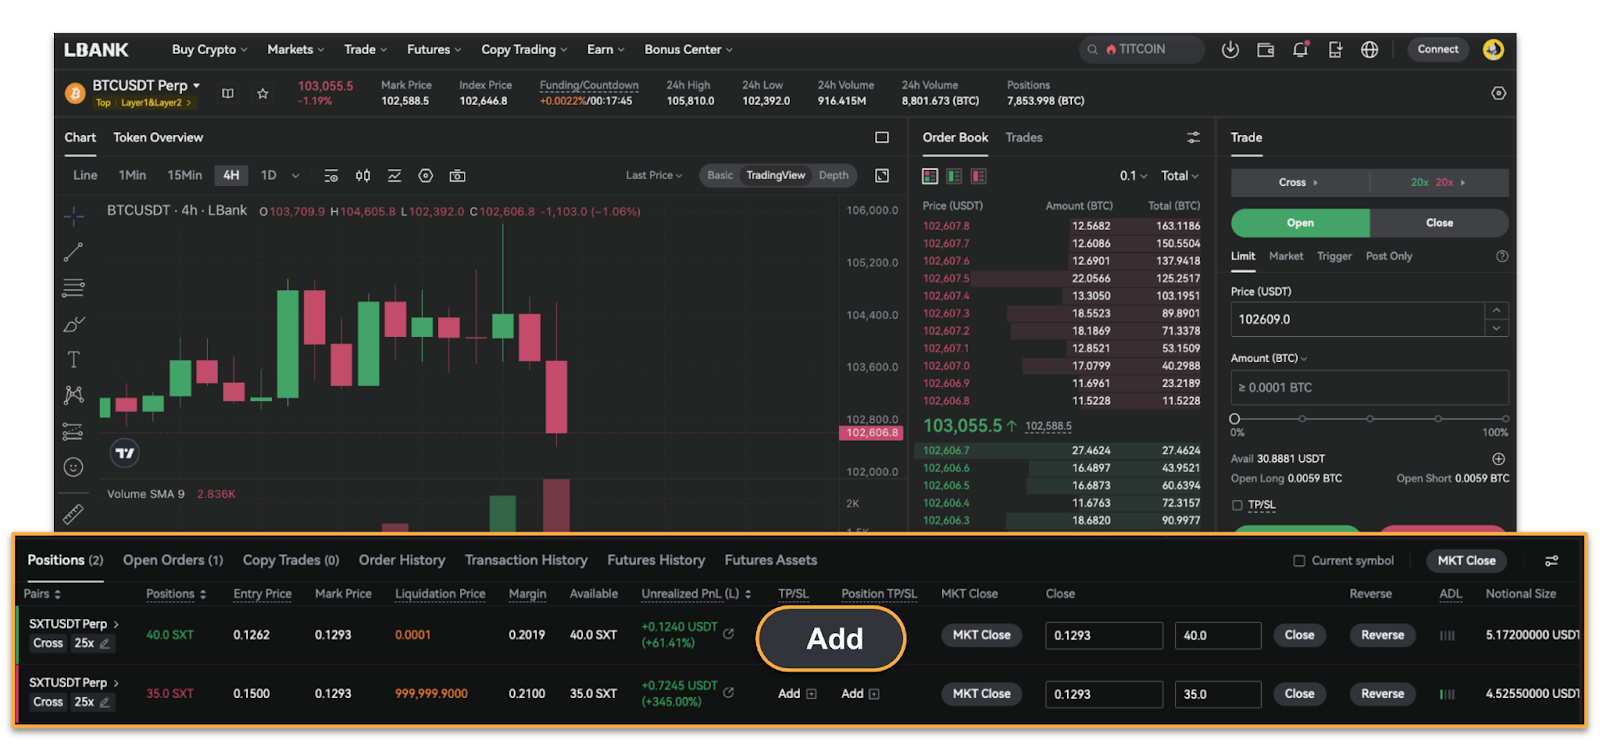Click the favorite star next to BTCUSDT Perp
Image resolution: width=1600 pixels, height=744 pixels.
click(x=262, y=93)
